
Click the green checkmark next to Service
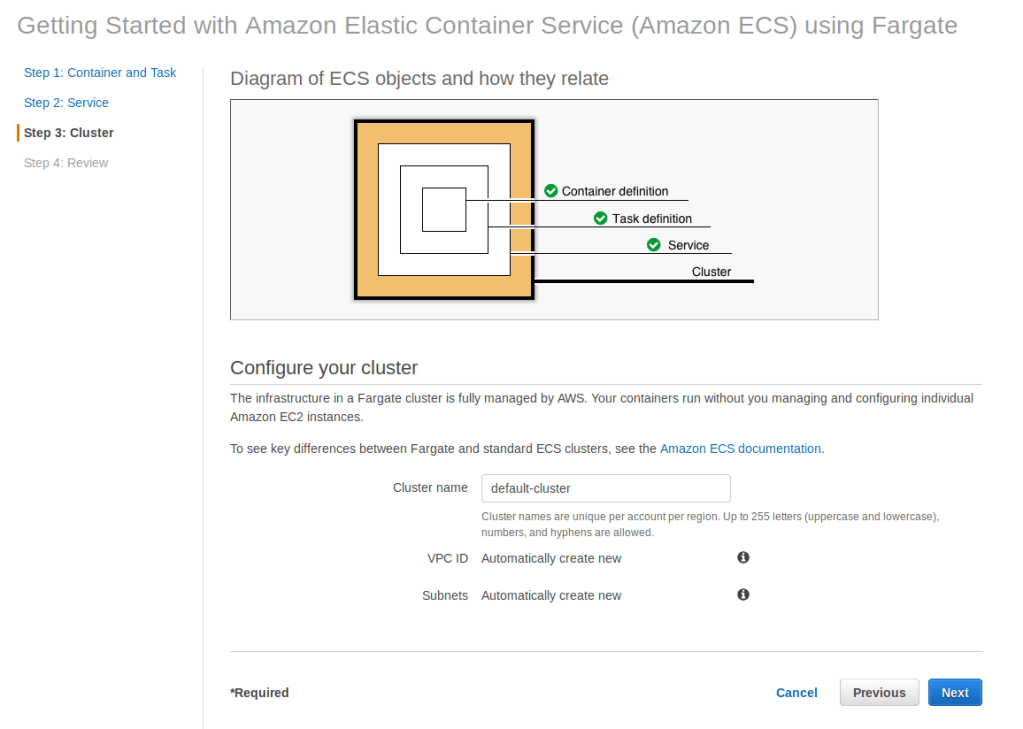coord(654,245)
